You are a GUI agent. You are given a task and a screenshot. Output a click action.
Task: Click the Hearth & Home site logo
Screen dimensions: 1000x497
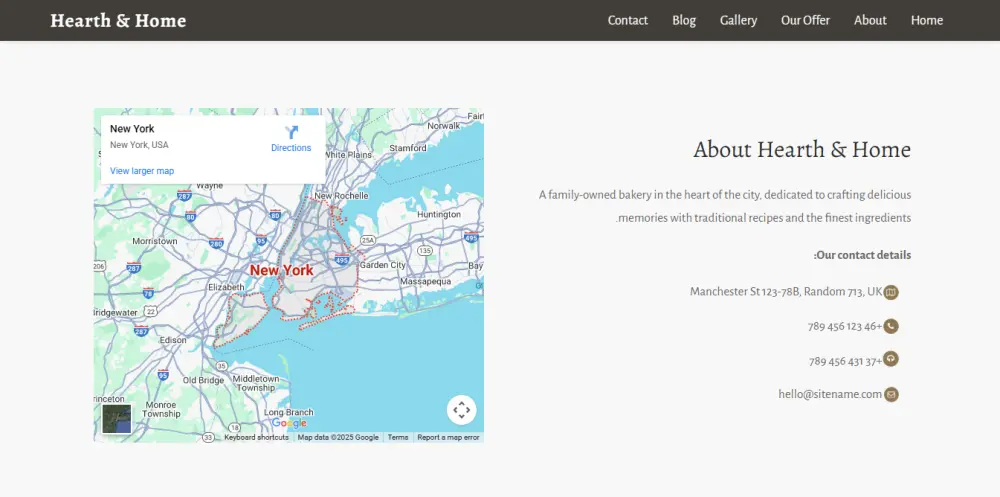click(118, 20)
